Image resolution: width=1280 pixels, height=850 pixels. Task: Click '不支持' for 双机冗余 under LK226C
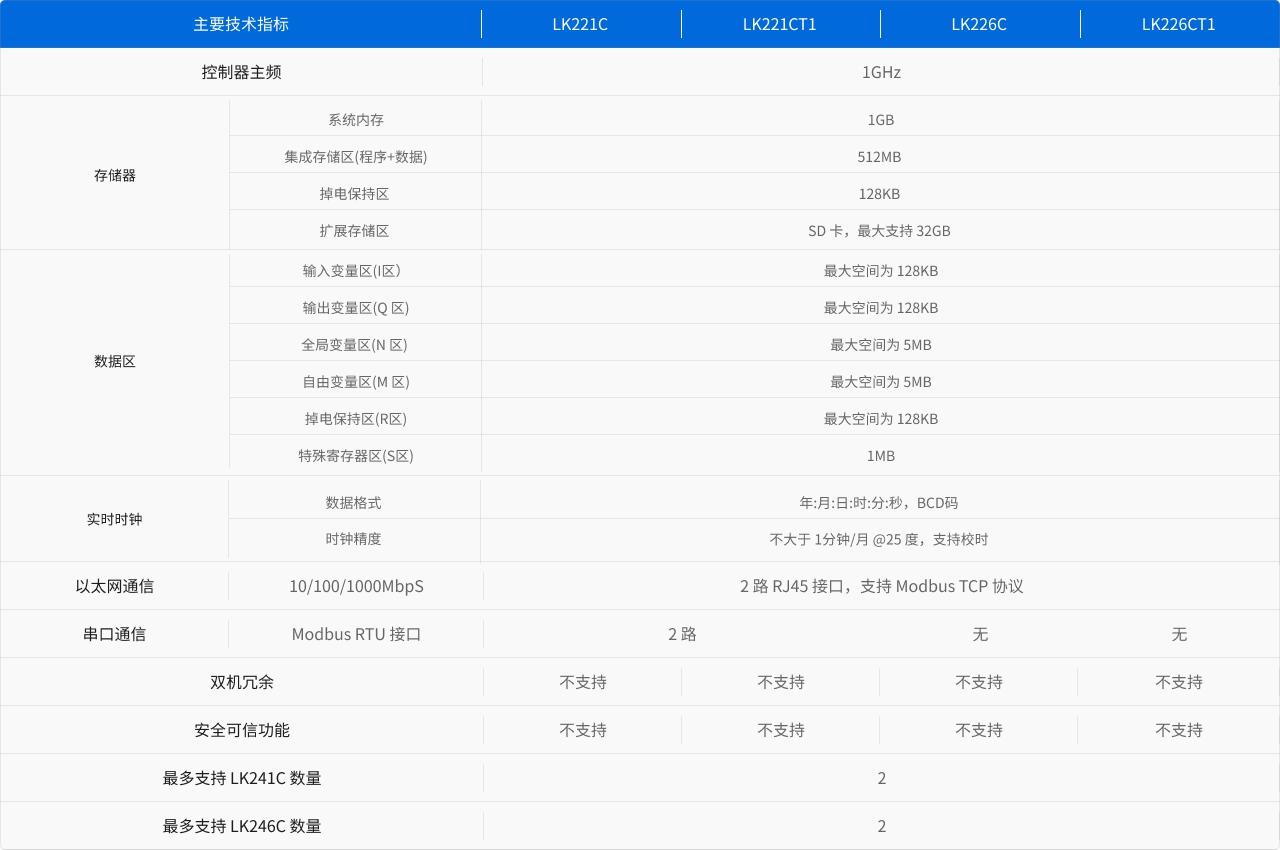tap(979, 682)
